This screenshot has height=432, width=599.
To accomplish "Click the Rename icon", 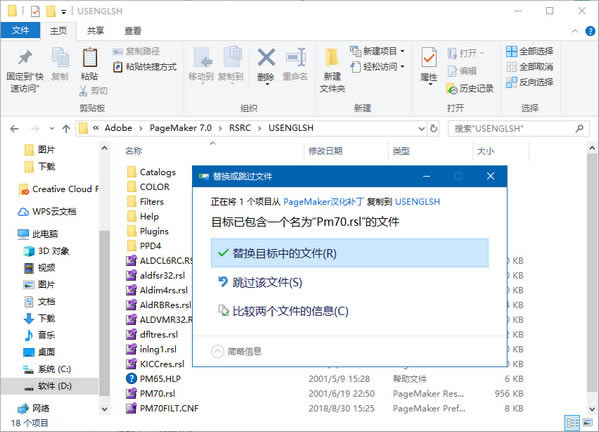I will pyautogui.click(x=296, y=57).
